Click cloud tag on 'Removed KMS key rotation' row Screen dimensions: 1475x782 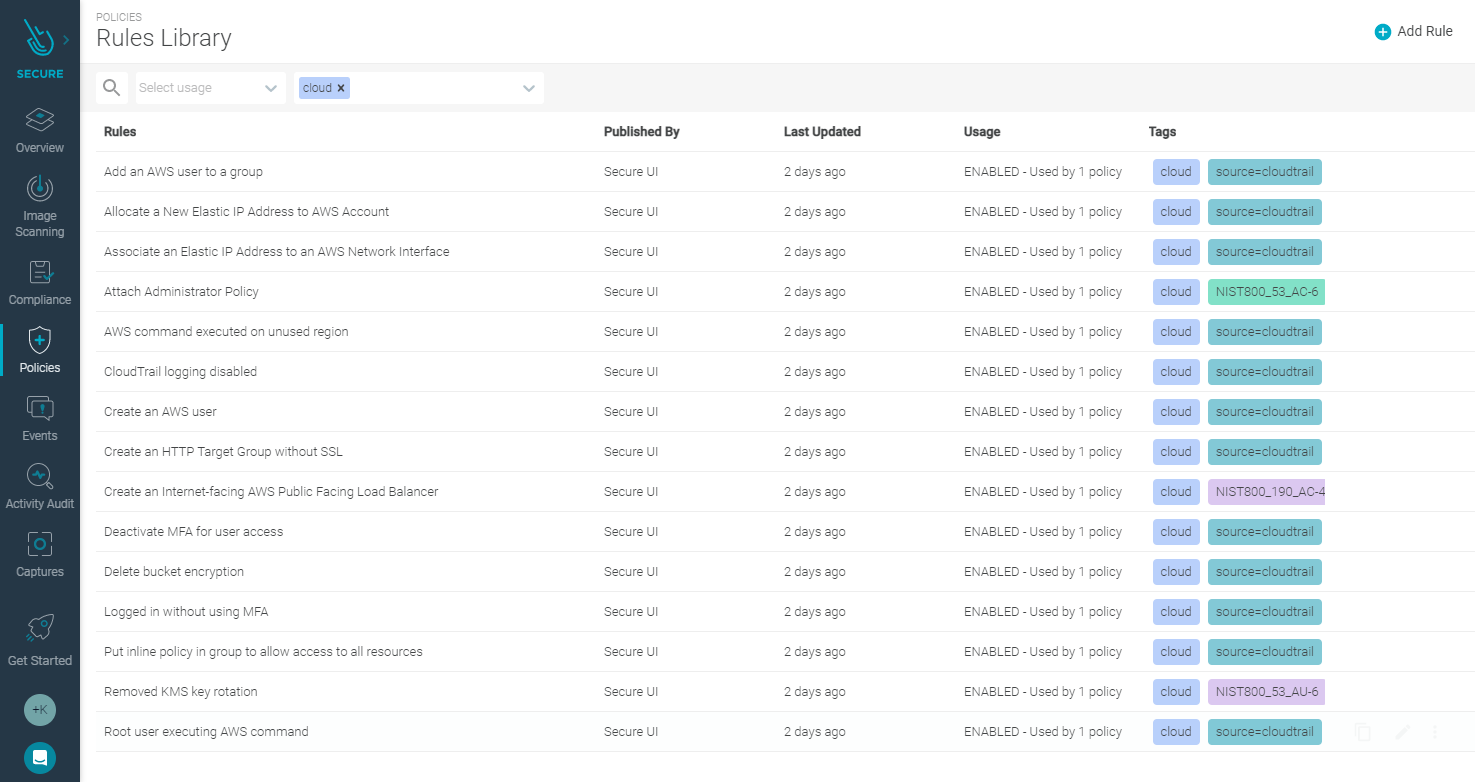[1176, 692]
